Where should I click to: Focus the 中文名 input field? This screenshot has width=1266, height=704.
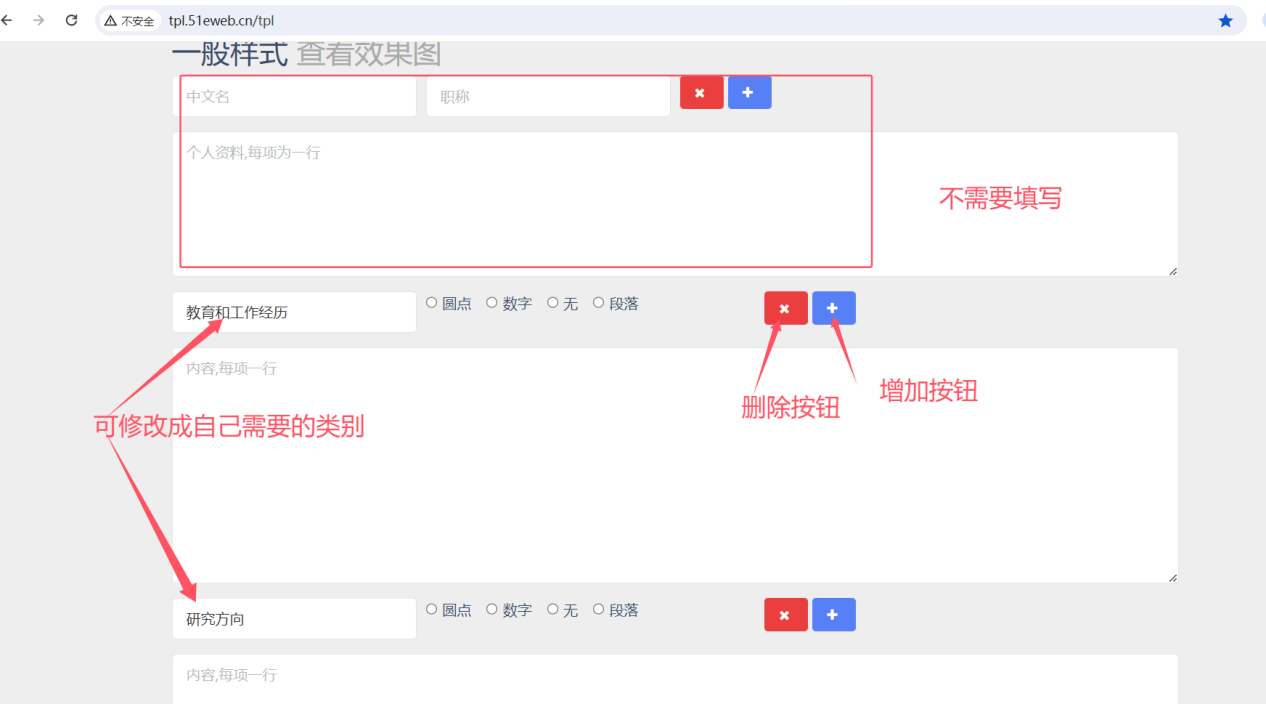tap(295, 97)
